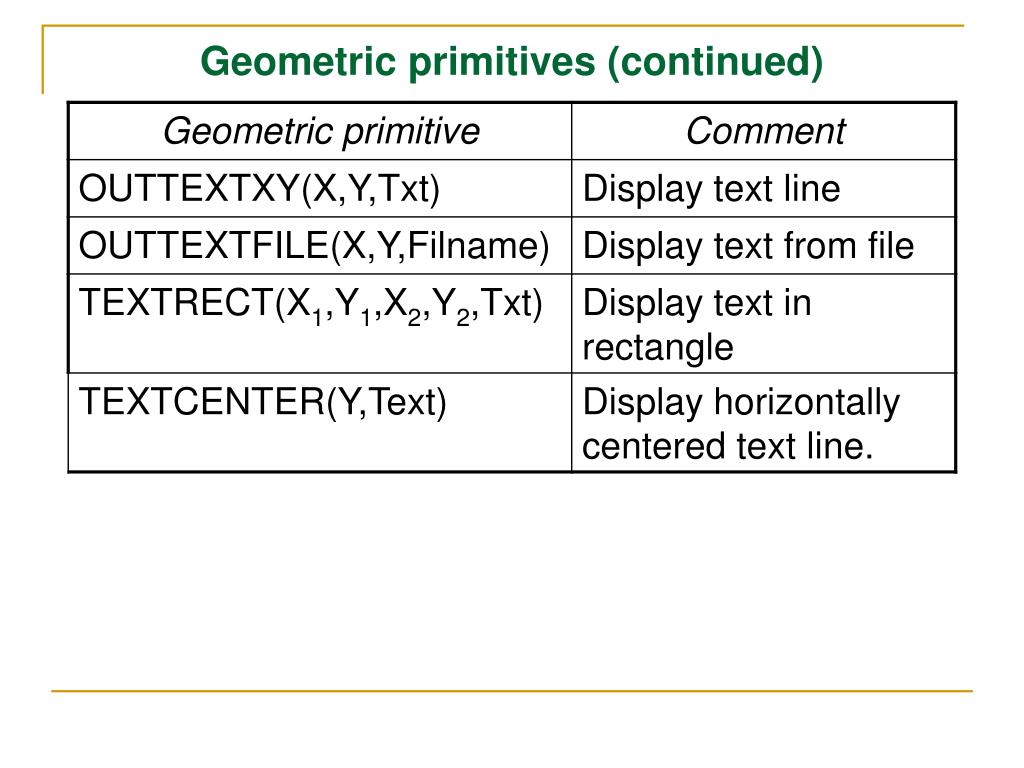Click the slide title 'Geometric primitives (continued)'
Viewport: 1024px width, 768px height.
point(511,62)
